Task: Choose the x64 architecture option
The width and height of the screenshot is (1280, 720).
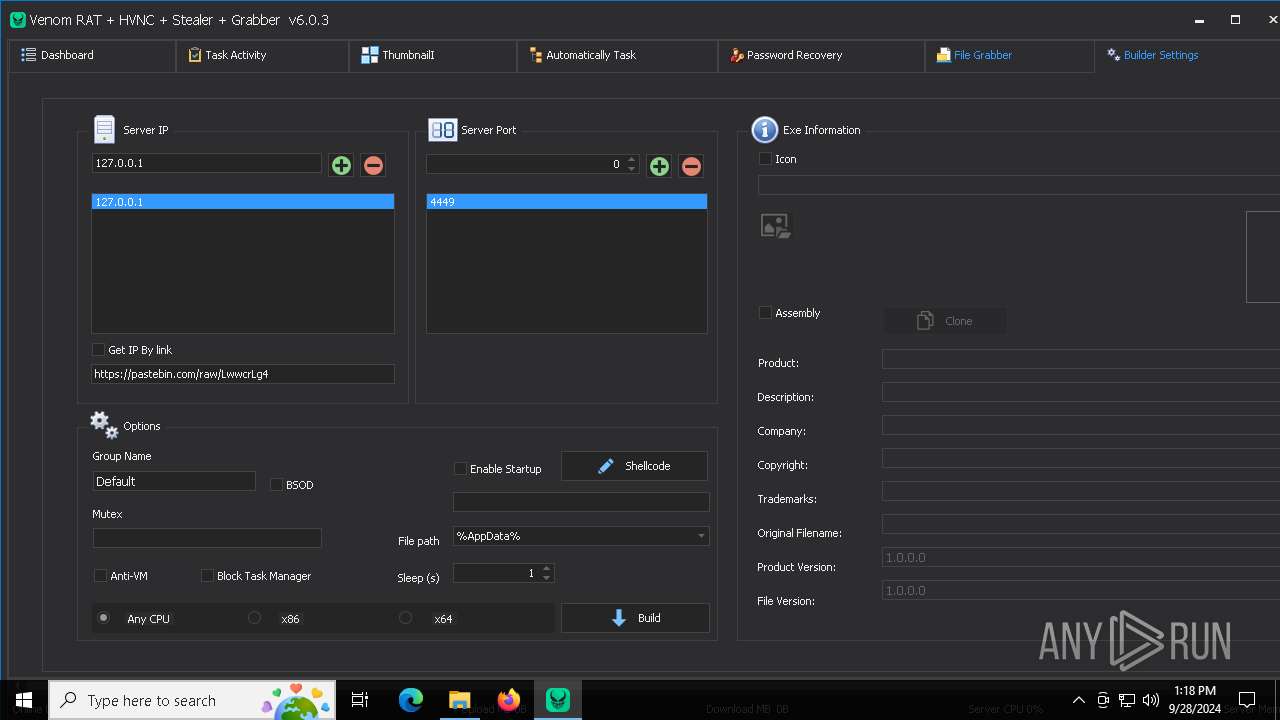Action: [405, 618]
